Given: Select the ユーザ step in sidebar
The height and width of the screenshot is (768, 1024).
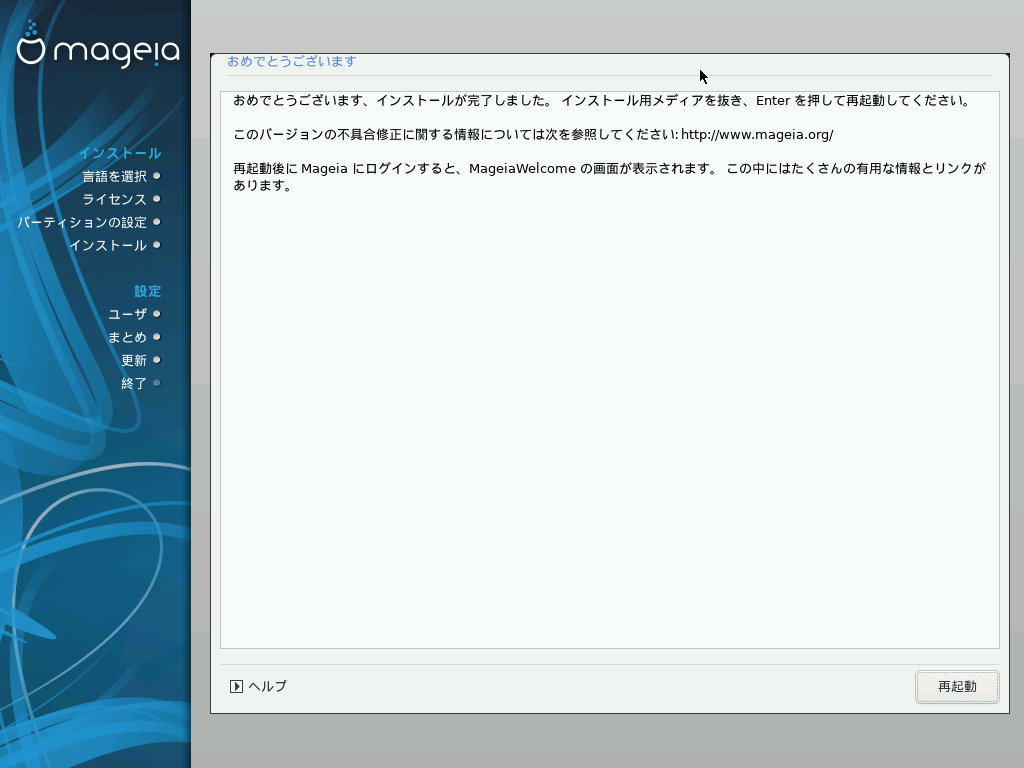Looking at the screenshot, I should [127, 314].
